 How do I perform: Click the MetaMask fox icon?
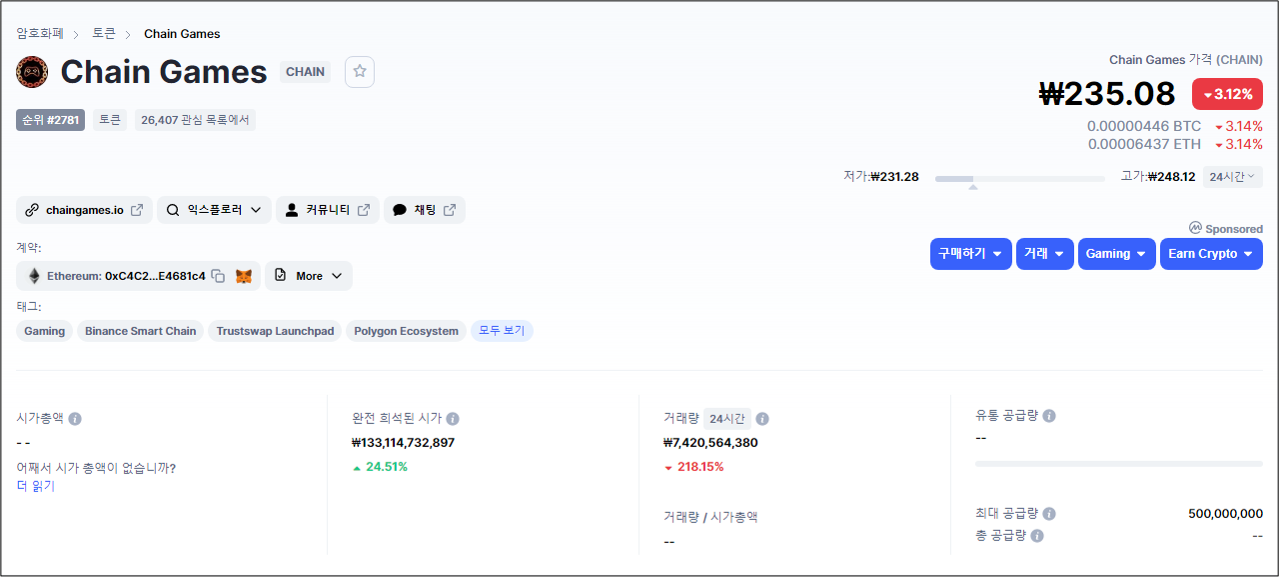(244, 276)
